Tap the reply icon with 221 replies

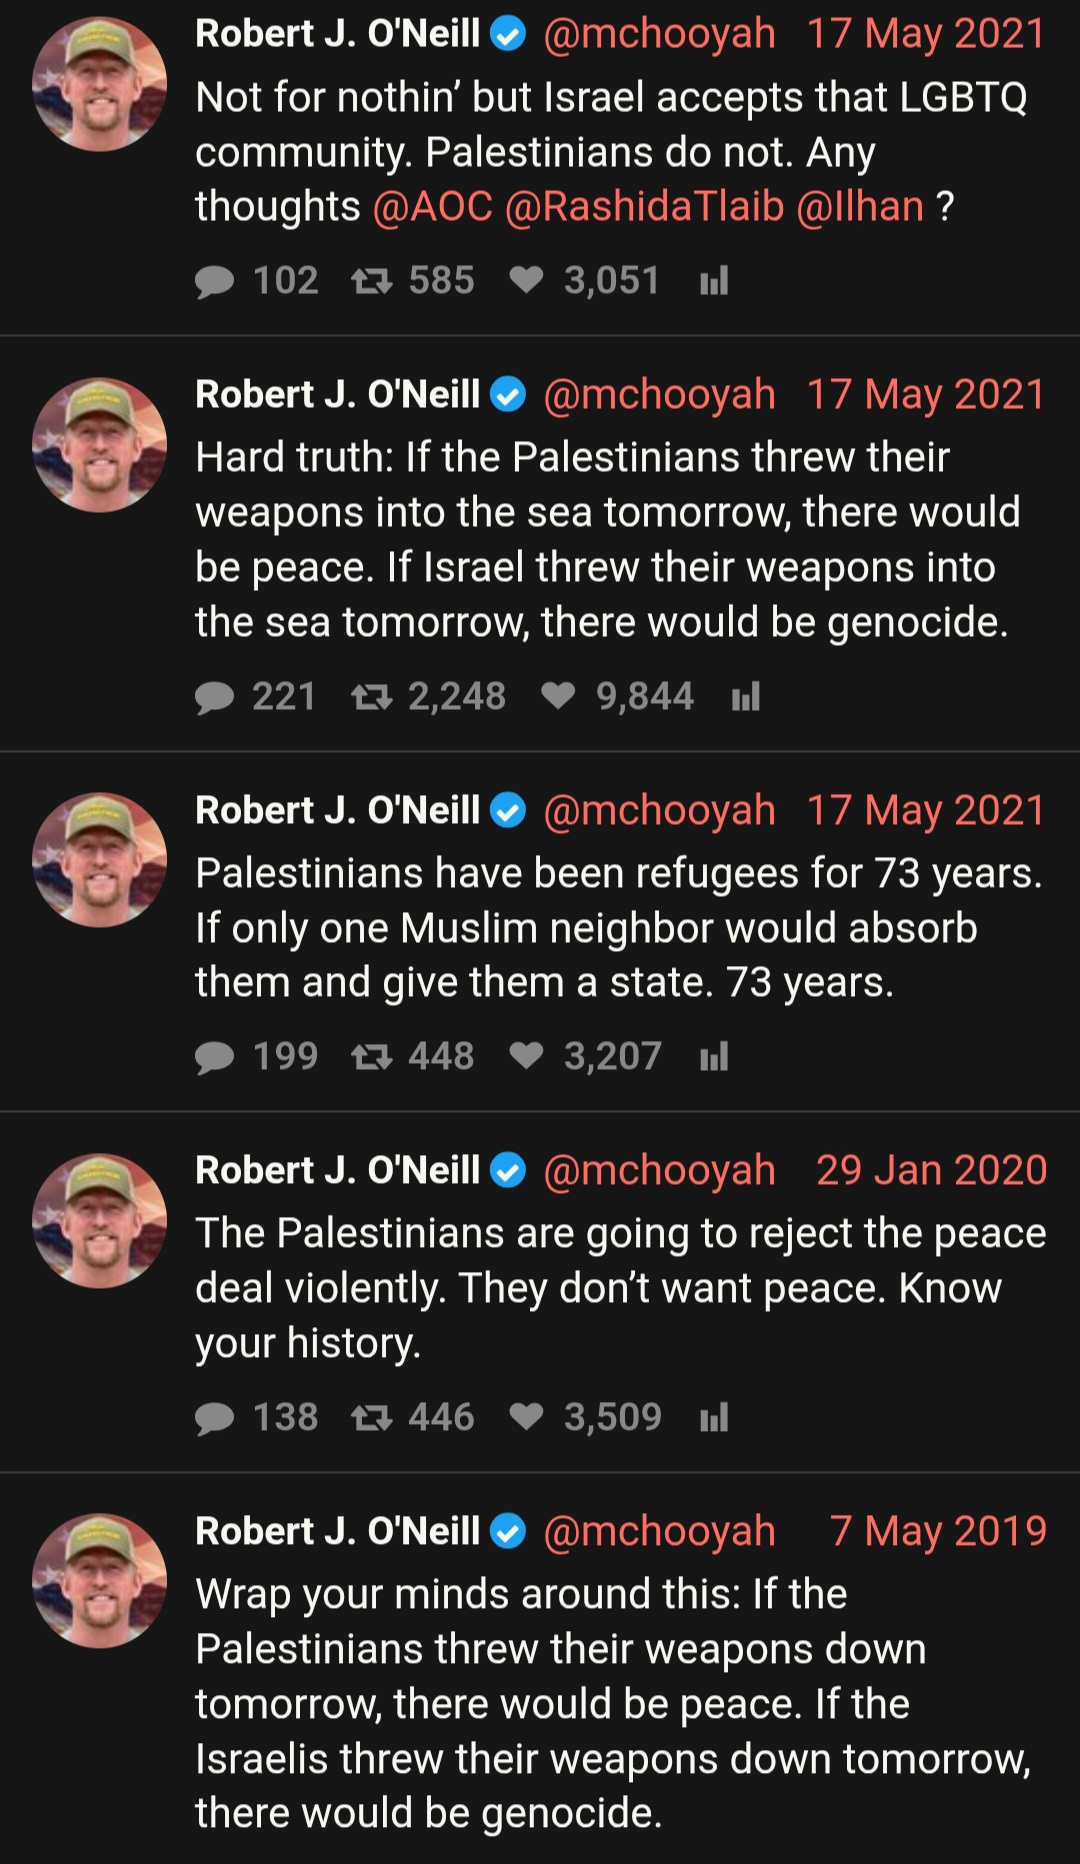[214, 698]
